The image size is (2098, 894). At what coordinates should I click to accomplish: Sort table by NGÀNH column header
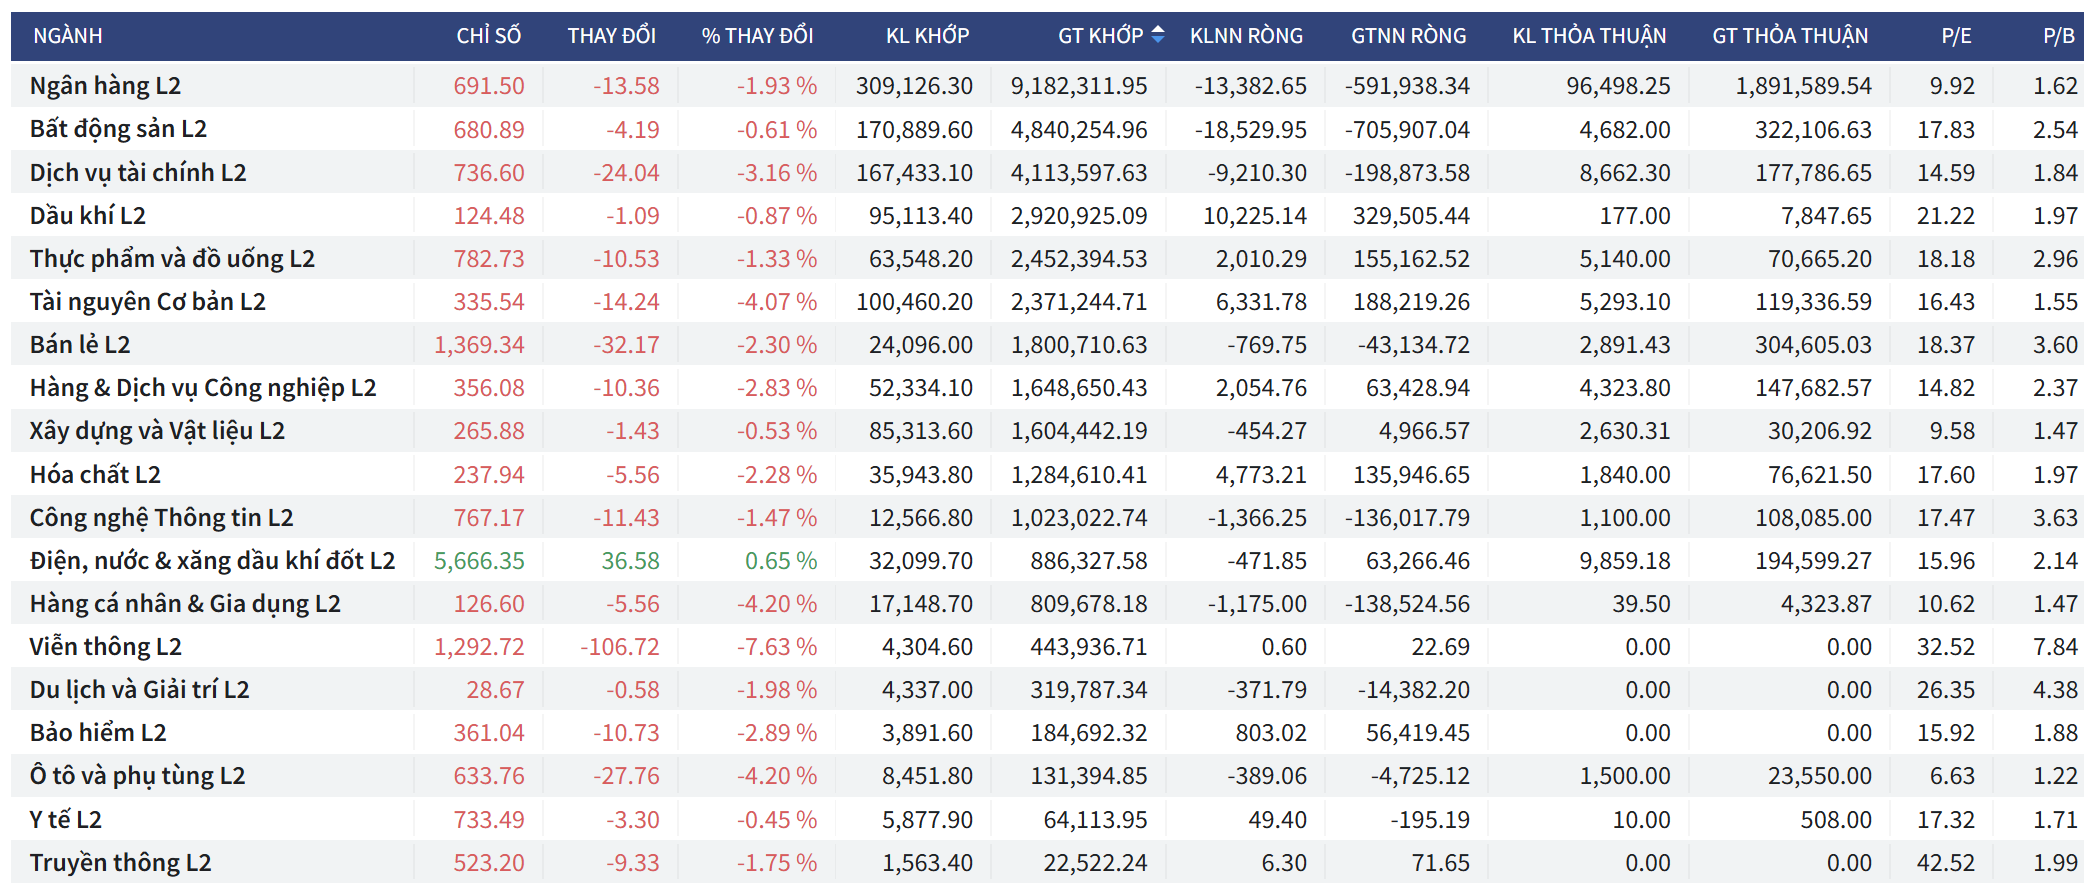pos(68,36)
